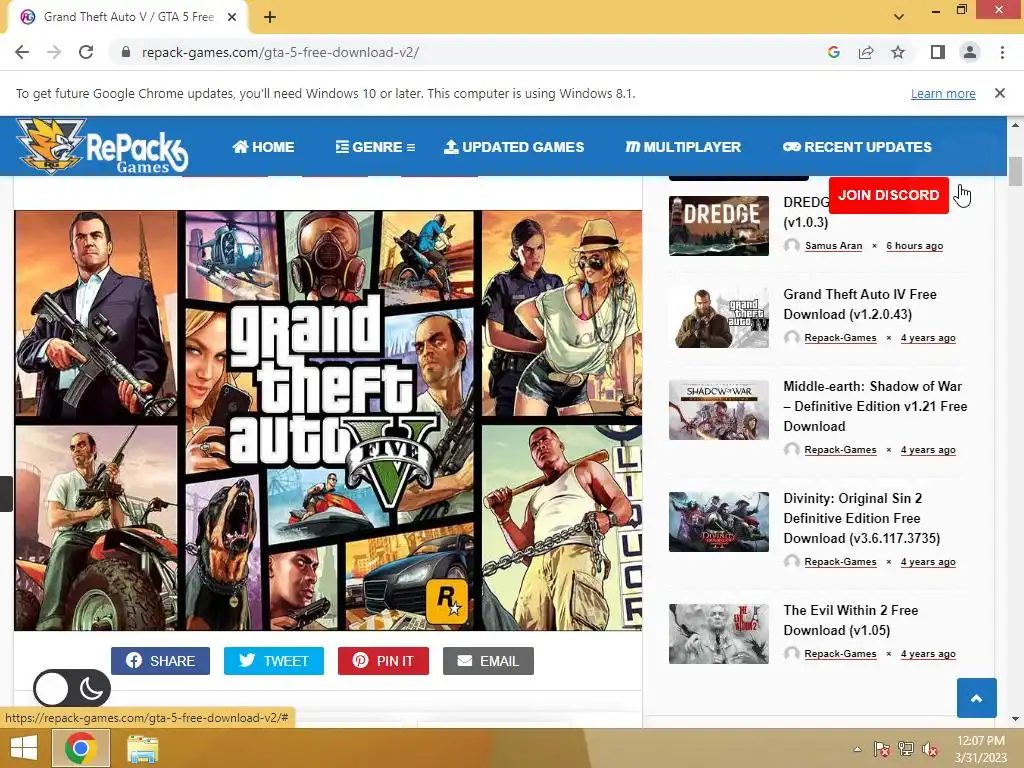Share the post on Facebook
This screenshot has height=768, width=1024.
coord(160,661)
